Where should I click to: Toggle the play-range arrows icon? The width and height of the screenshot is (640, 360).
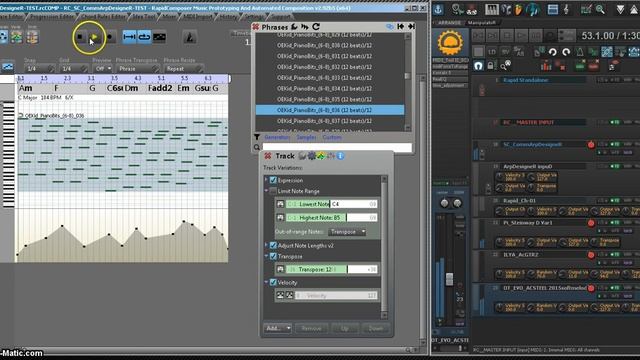coord(129,37)
